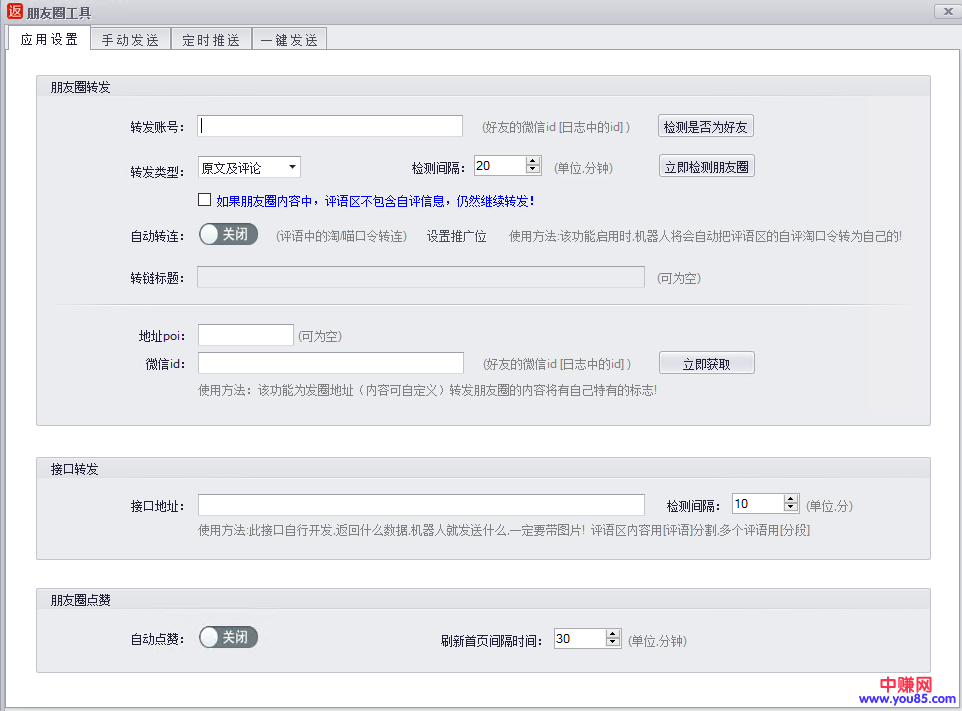Click the 设置推广位 link
The height and width of the screenshot is (711, 962).
click(x=457, y=237)
